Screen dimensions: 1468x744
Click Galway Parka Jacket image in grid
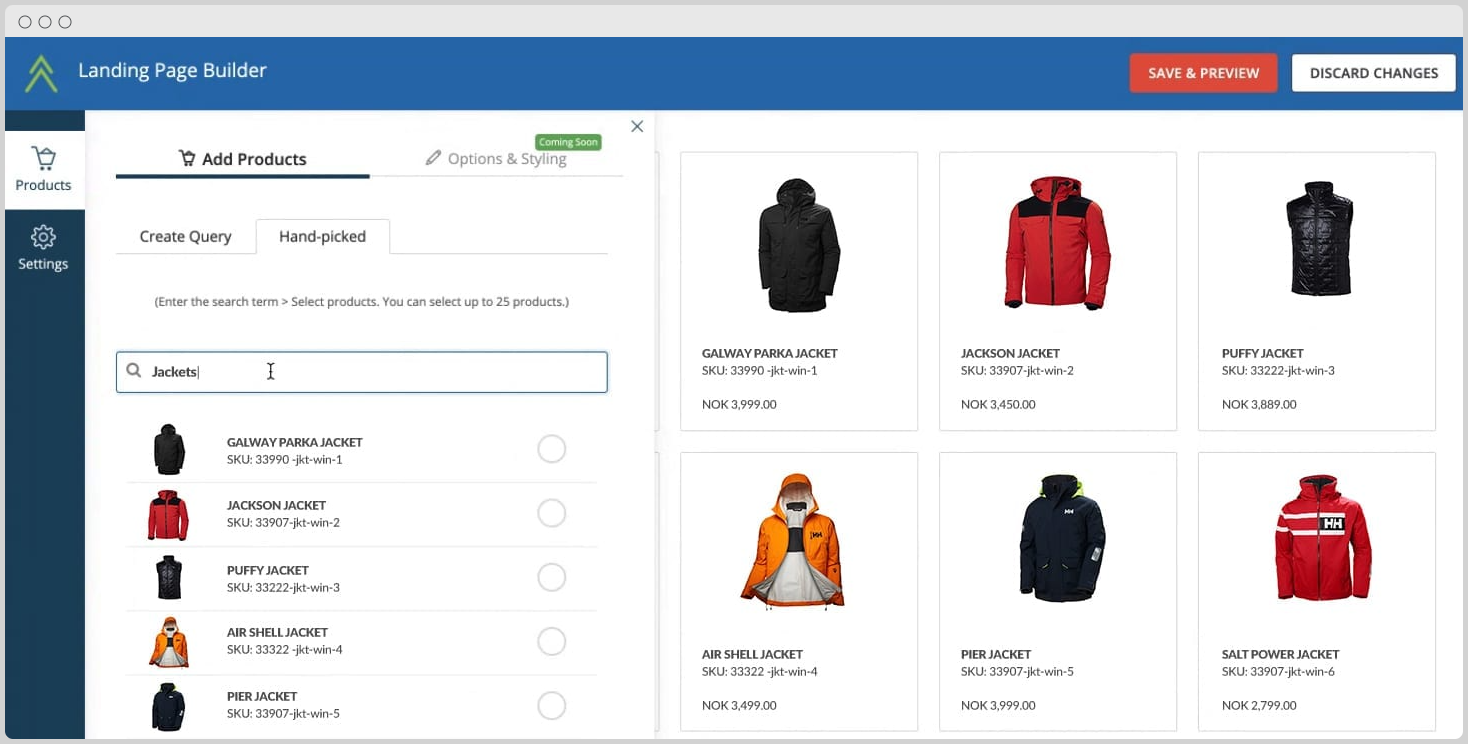coord(799,245)
